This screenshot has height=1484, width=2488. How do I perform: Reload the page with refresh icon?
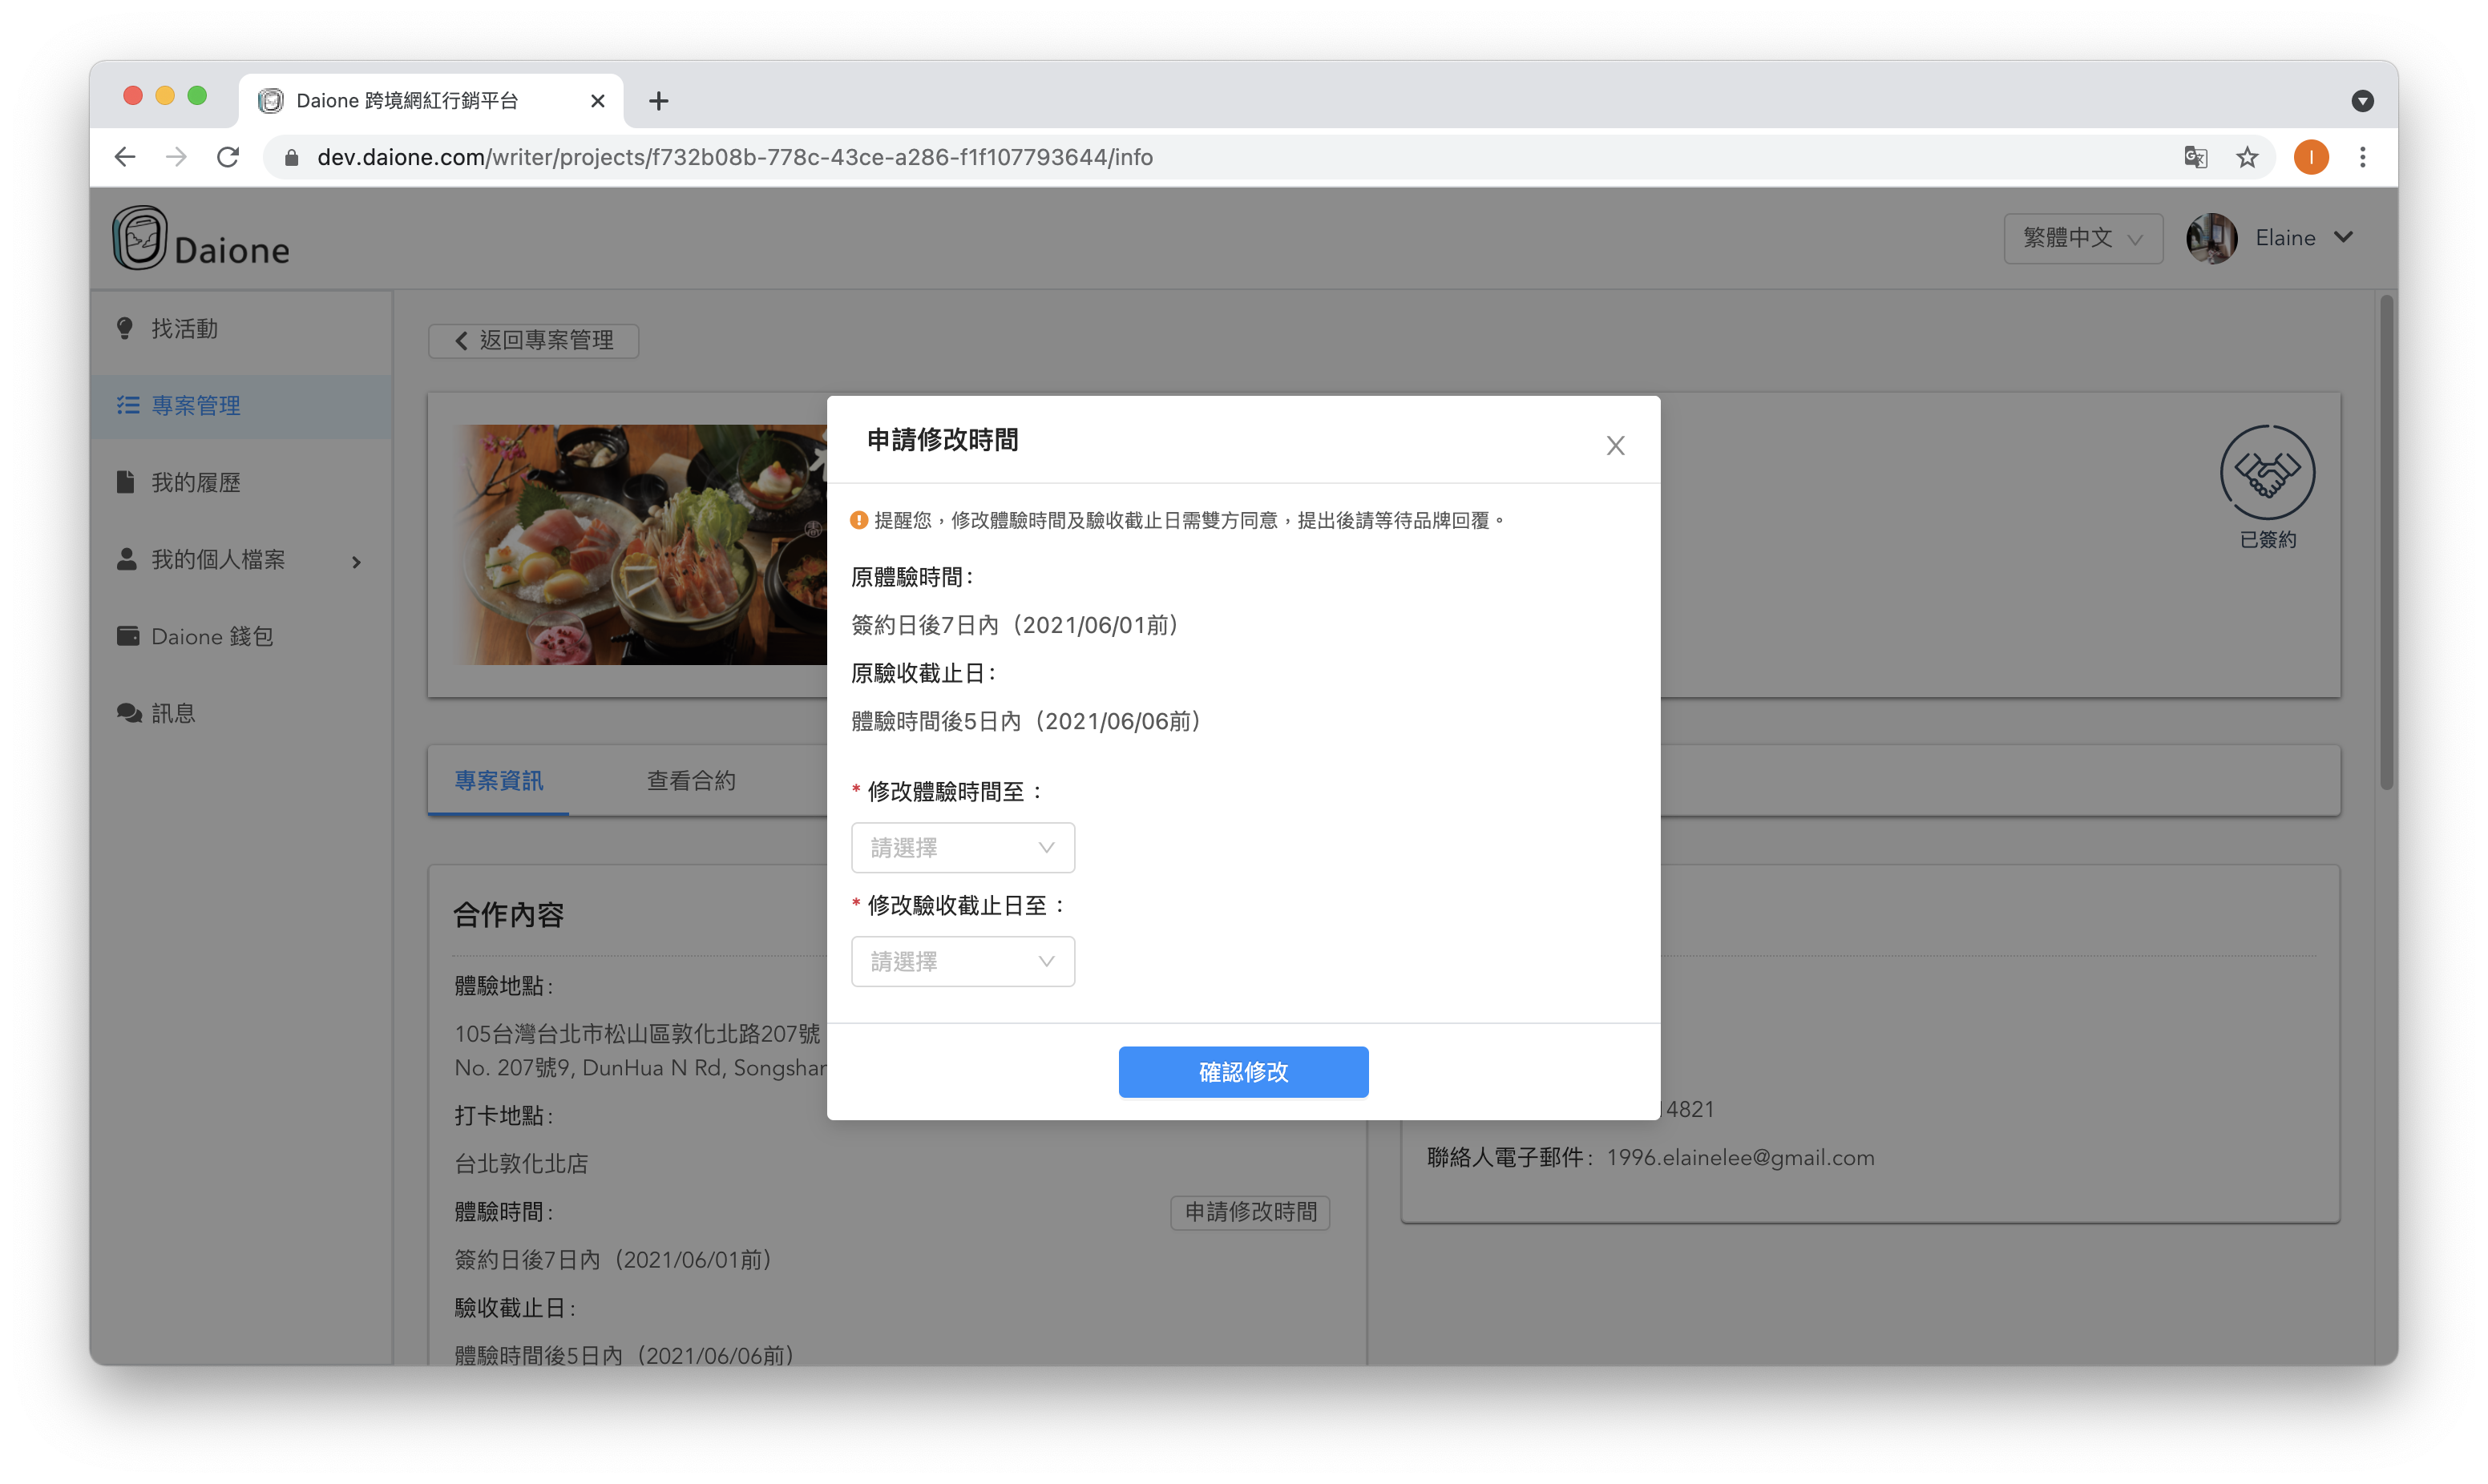pyautogui.click(x=228, y=157)
